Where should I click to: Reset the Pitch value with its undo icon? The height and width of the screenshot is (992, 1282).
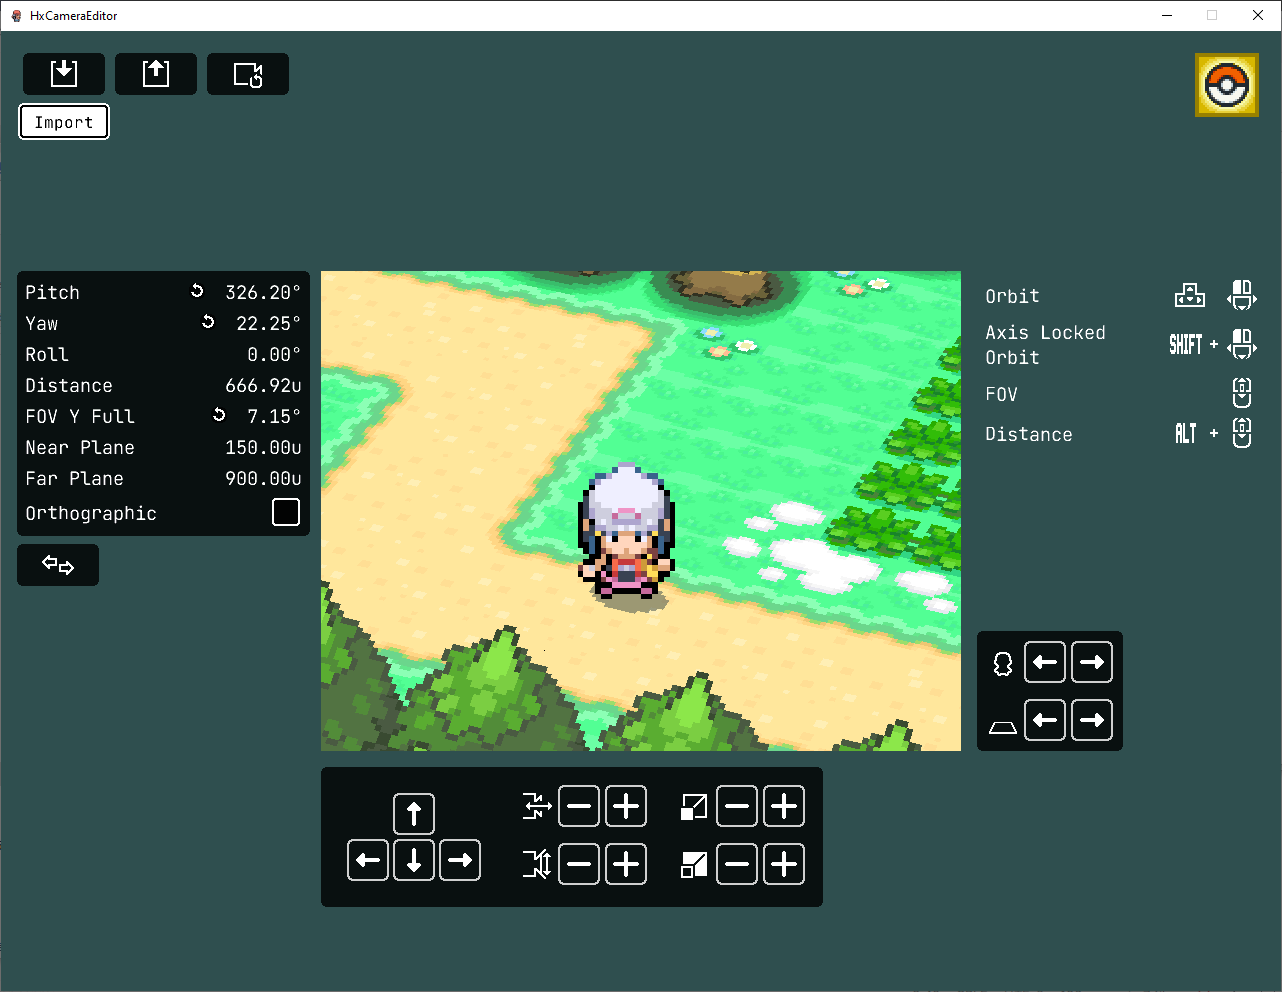(x=197, y=291)
